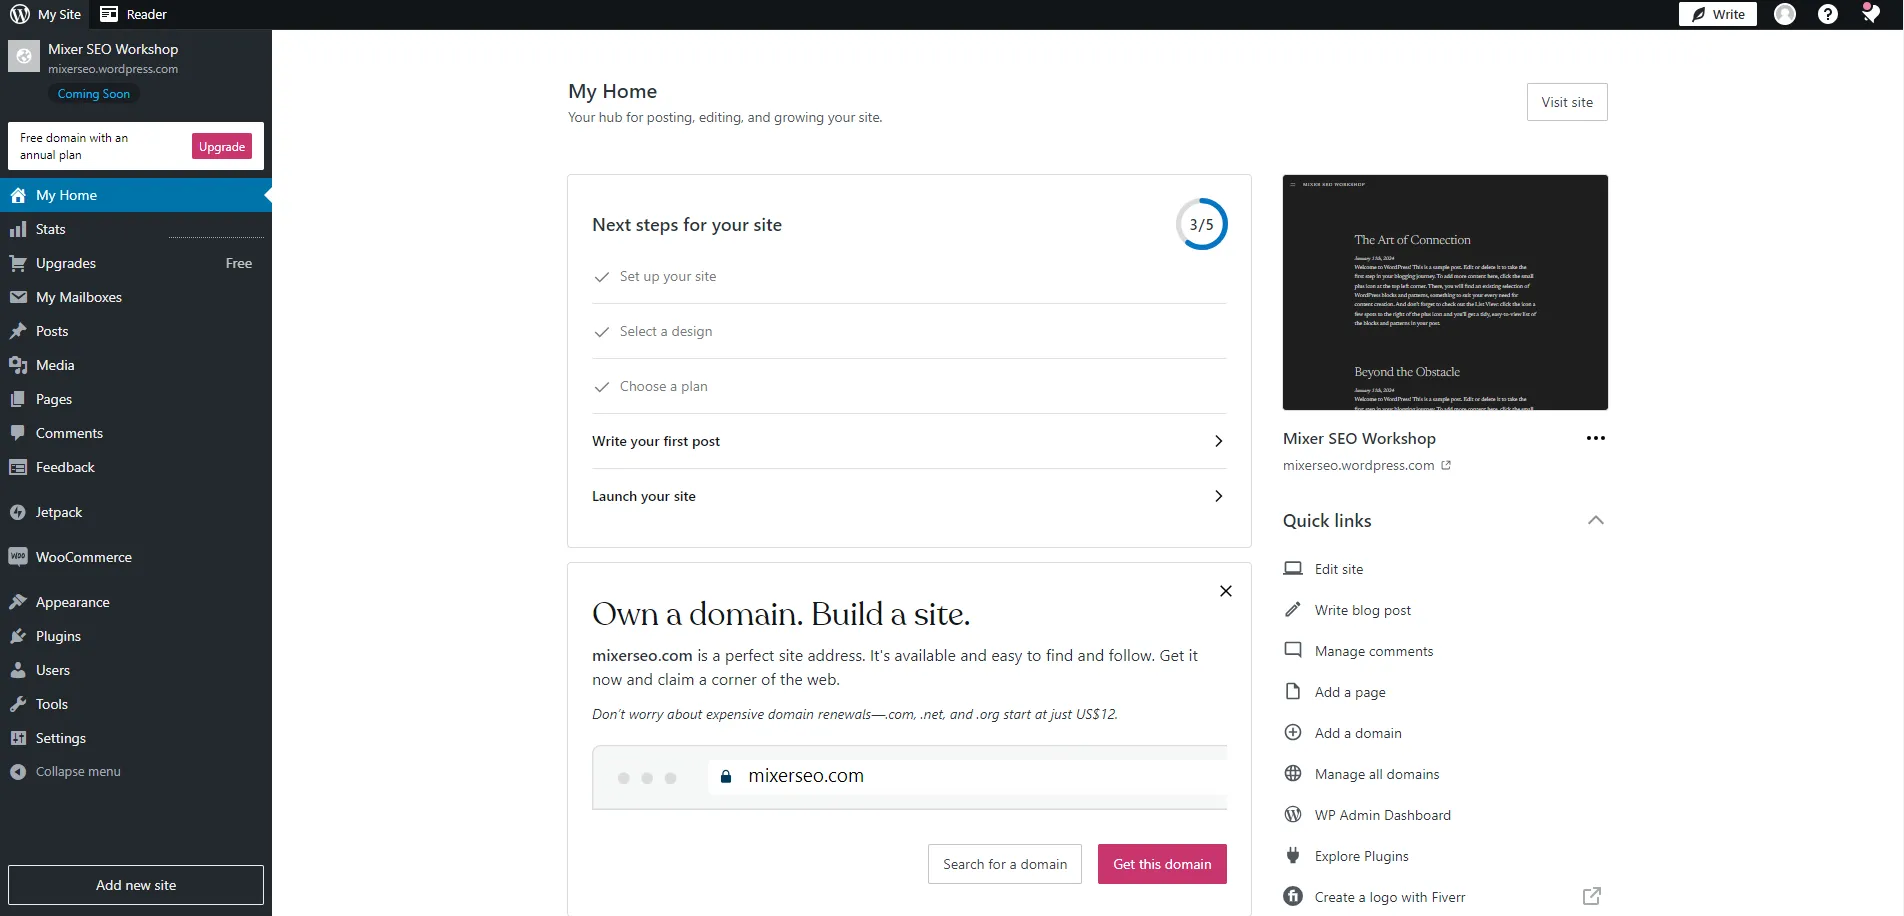Open the Reader icon in top bar
Image resolution: width=1904 pixels, height=916 pixels.
pyautogui.click(x=109, y=14)
